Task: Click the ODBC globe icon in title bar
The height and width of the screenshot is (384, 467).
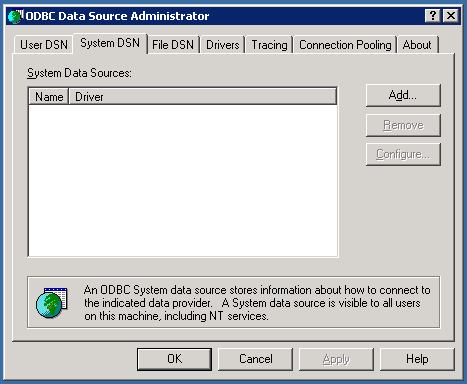Action: tap(16, 16)
